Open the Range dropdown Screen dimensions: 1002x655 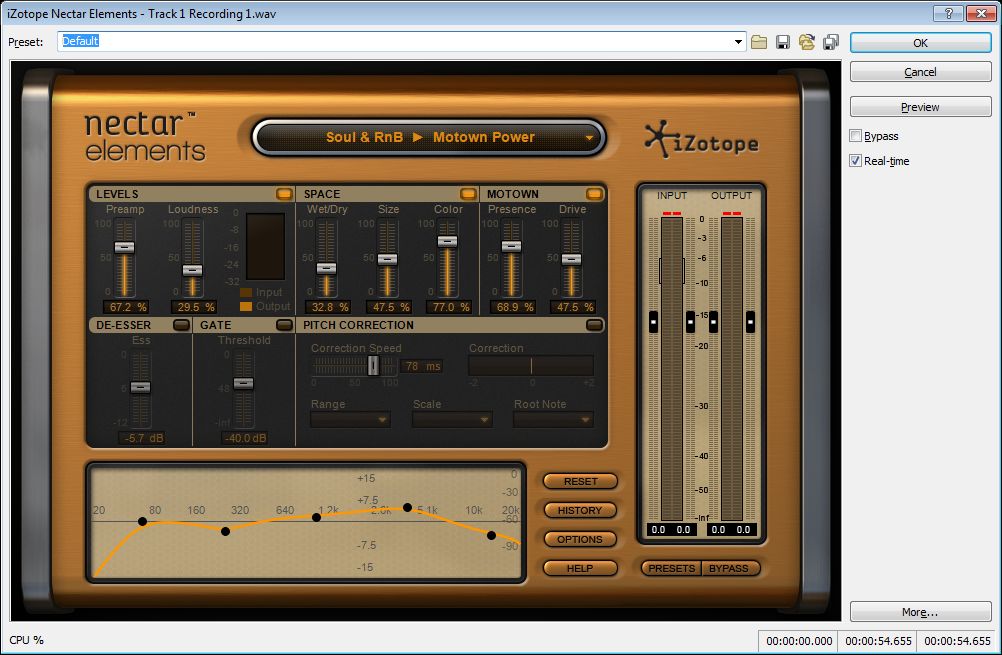pyautogui.click(x=350, y=420)
